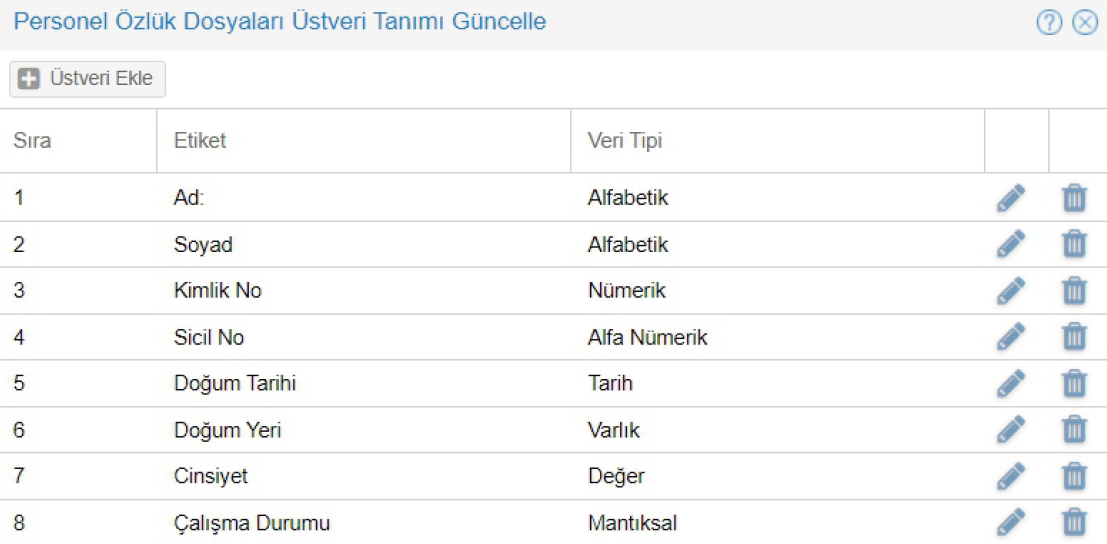Click the Alfa Nümerik type cell
Image resolution: width=1107 pixels, height=544 pixels.
[647, 338]
